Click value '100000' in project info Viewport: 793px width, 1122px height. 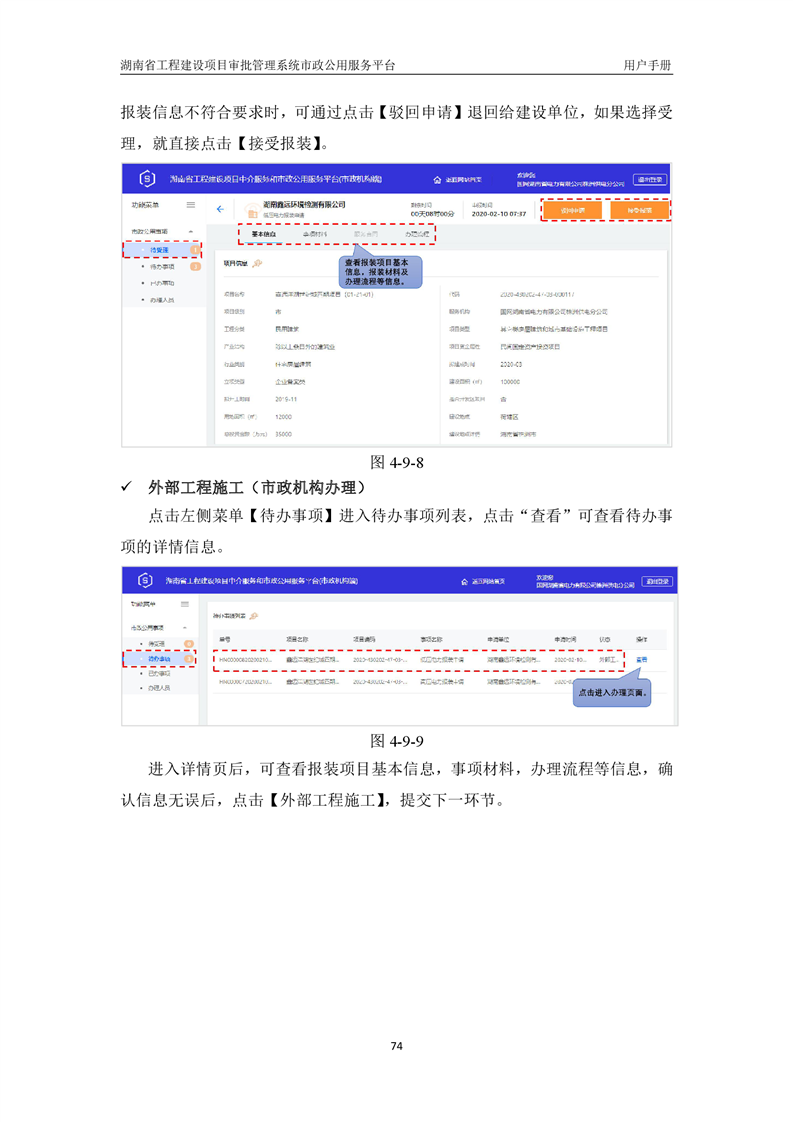click(x=510, y=382)
